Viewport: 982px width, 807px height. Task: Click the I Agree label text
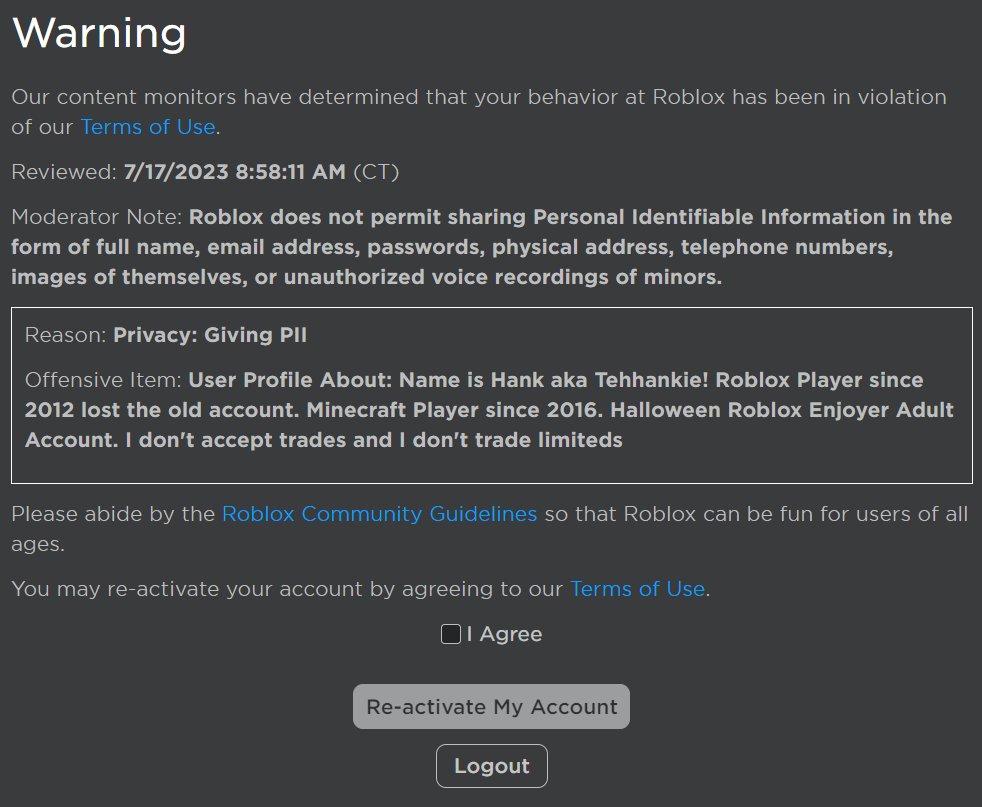coord(504,634)
